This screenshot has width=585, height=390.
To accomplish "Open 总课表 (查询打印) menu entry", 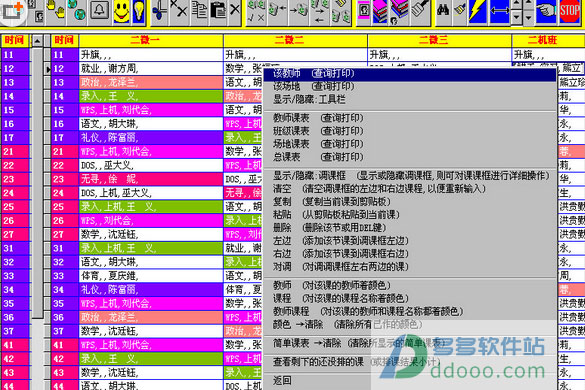I will click(x=410, y=157).
